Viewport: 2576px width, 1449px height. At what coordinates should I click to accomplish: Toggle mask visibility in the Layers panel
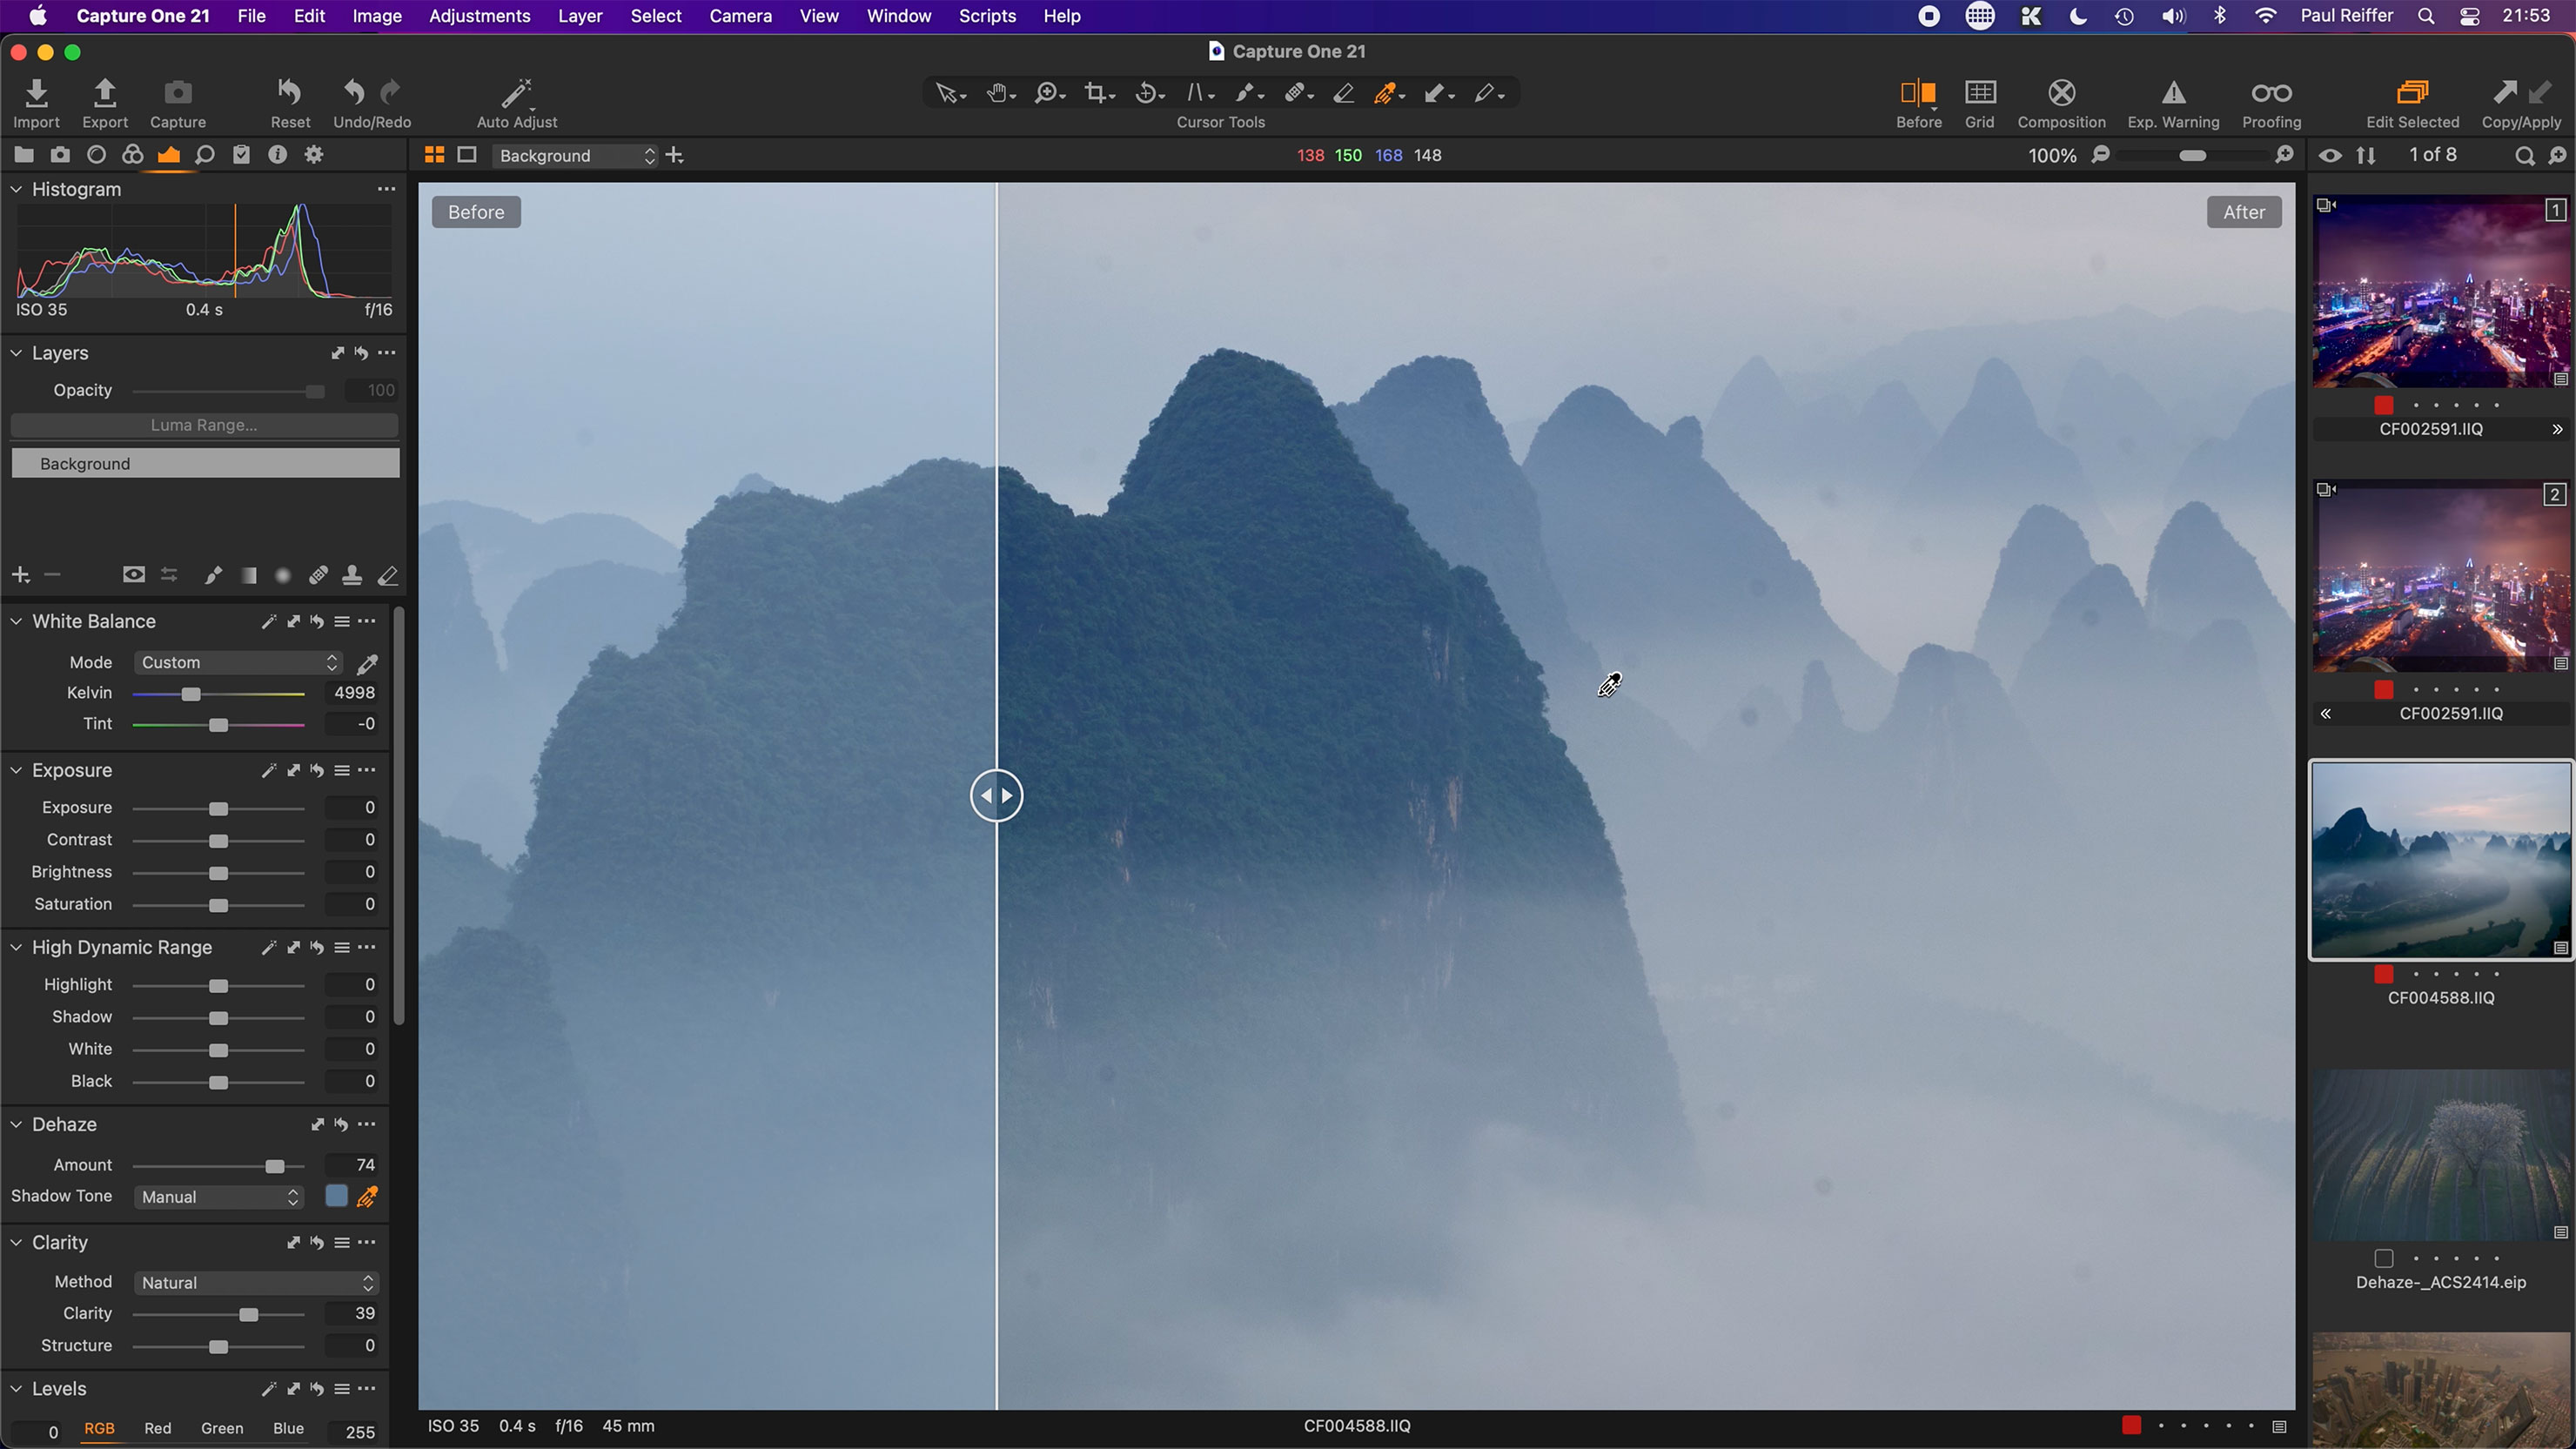(133, 574)
